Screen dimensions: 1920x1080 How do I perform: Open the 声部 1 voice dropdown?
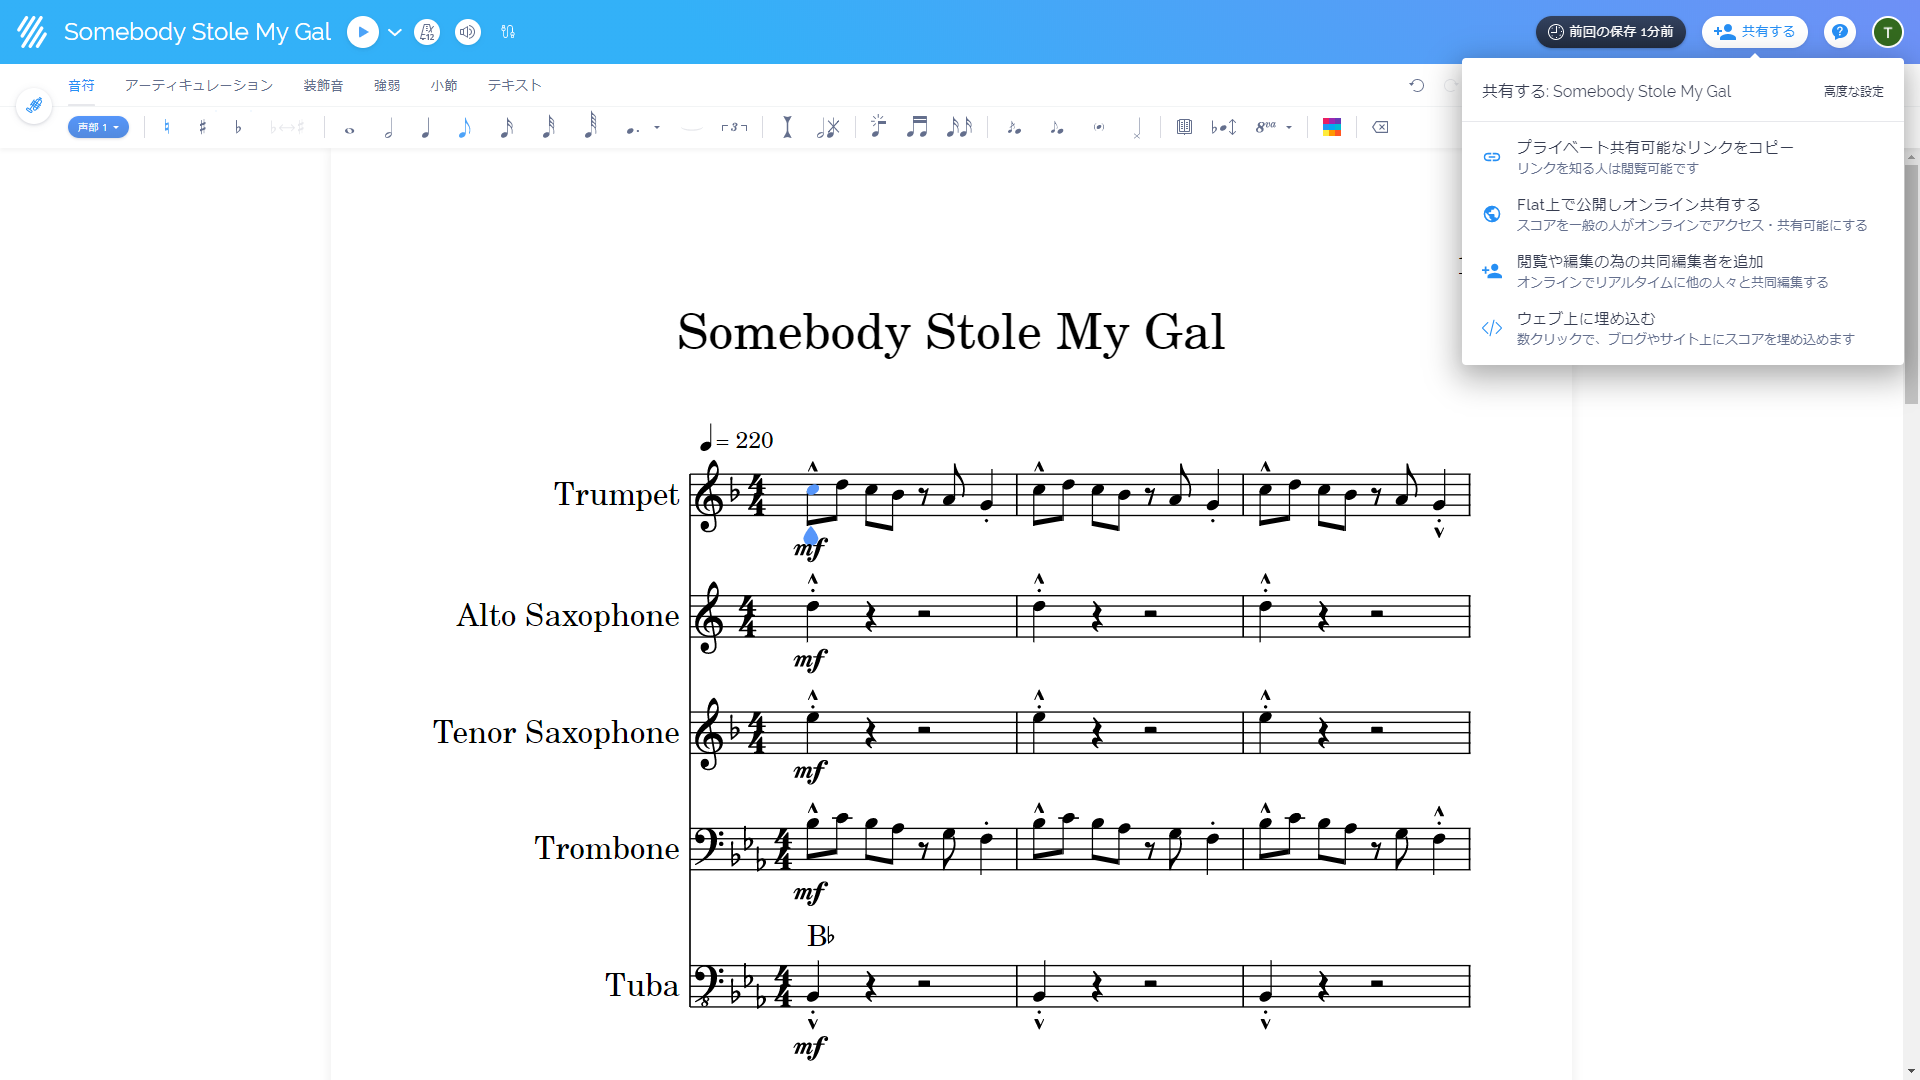point(98,127)
